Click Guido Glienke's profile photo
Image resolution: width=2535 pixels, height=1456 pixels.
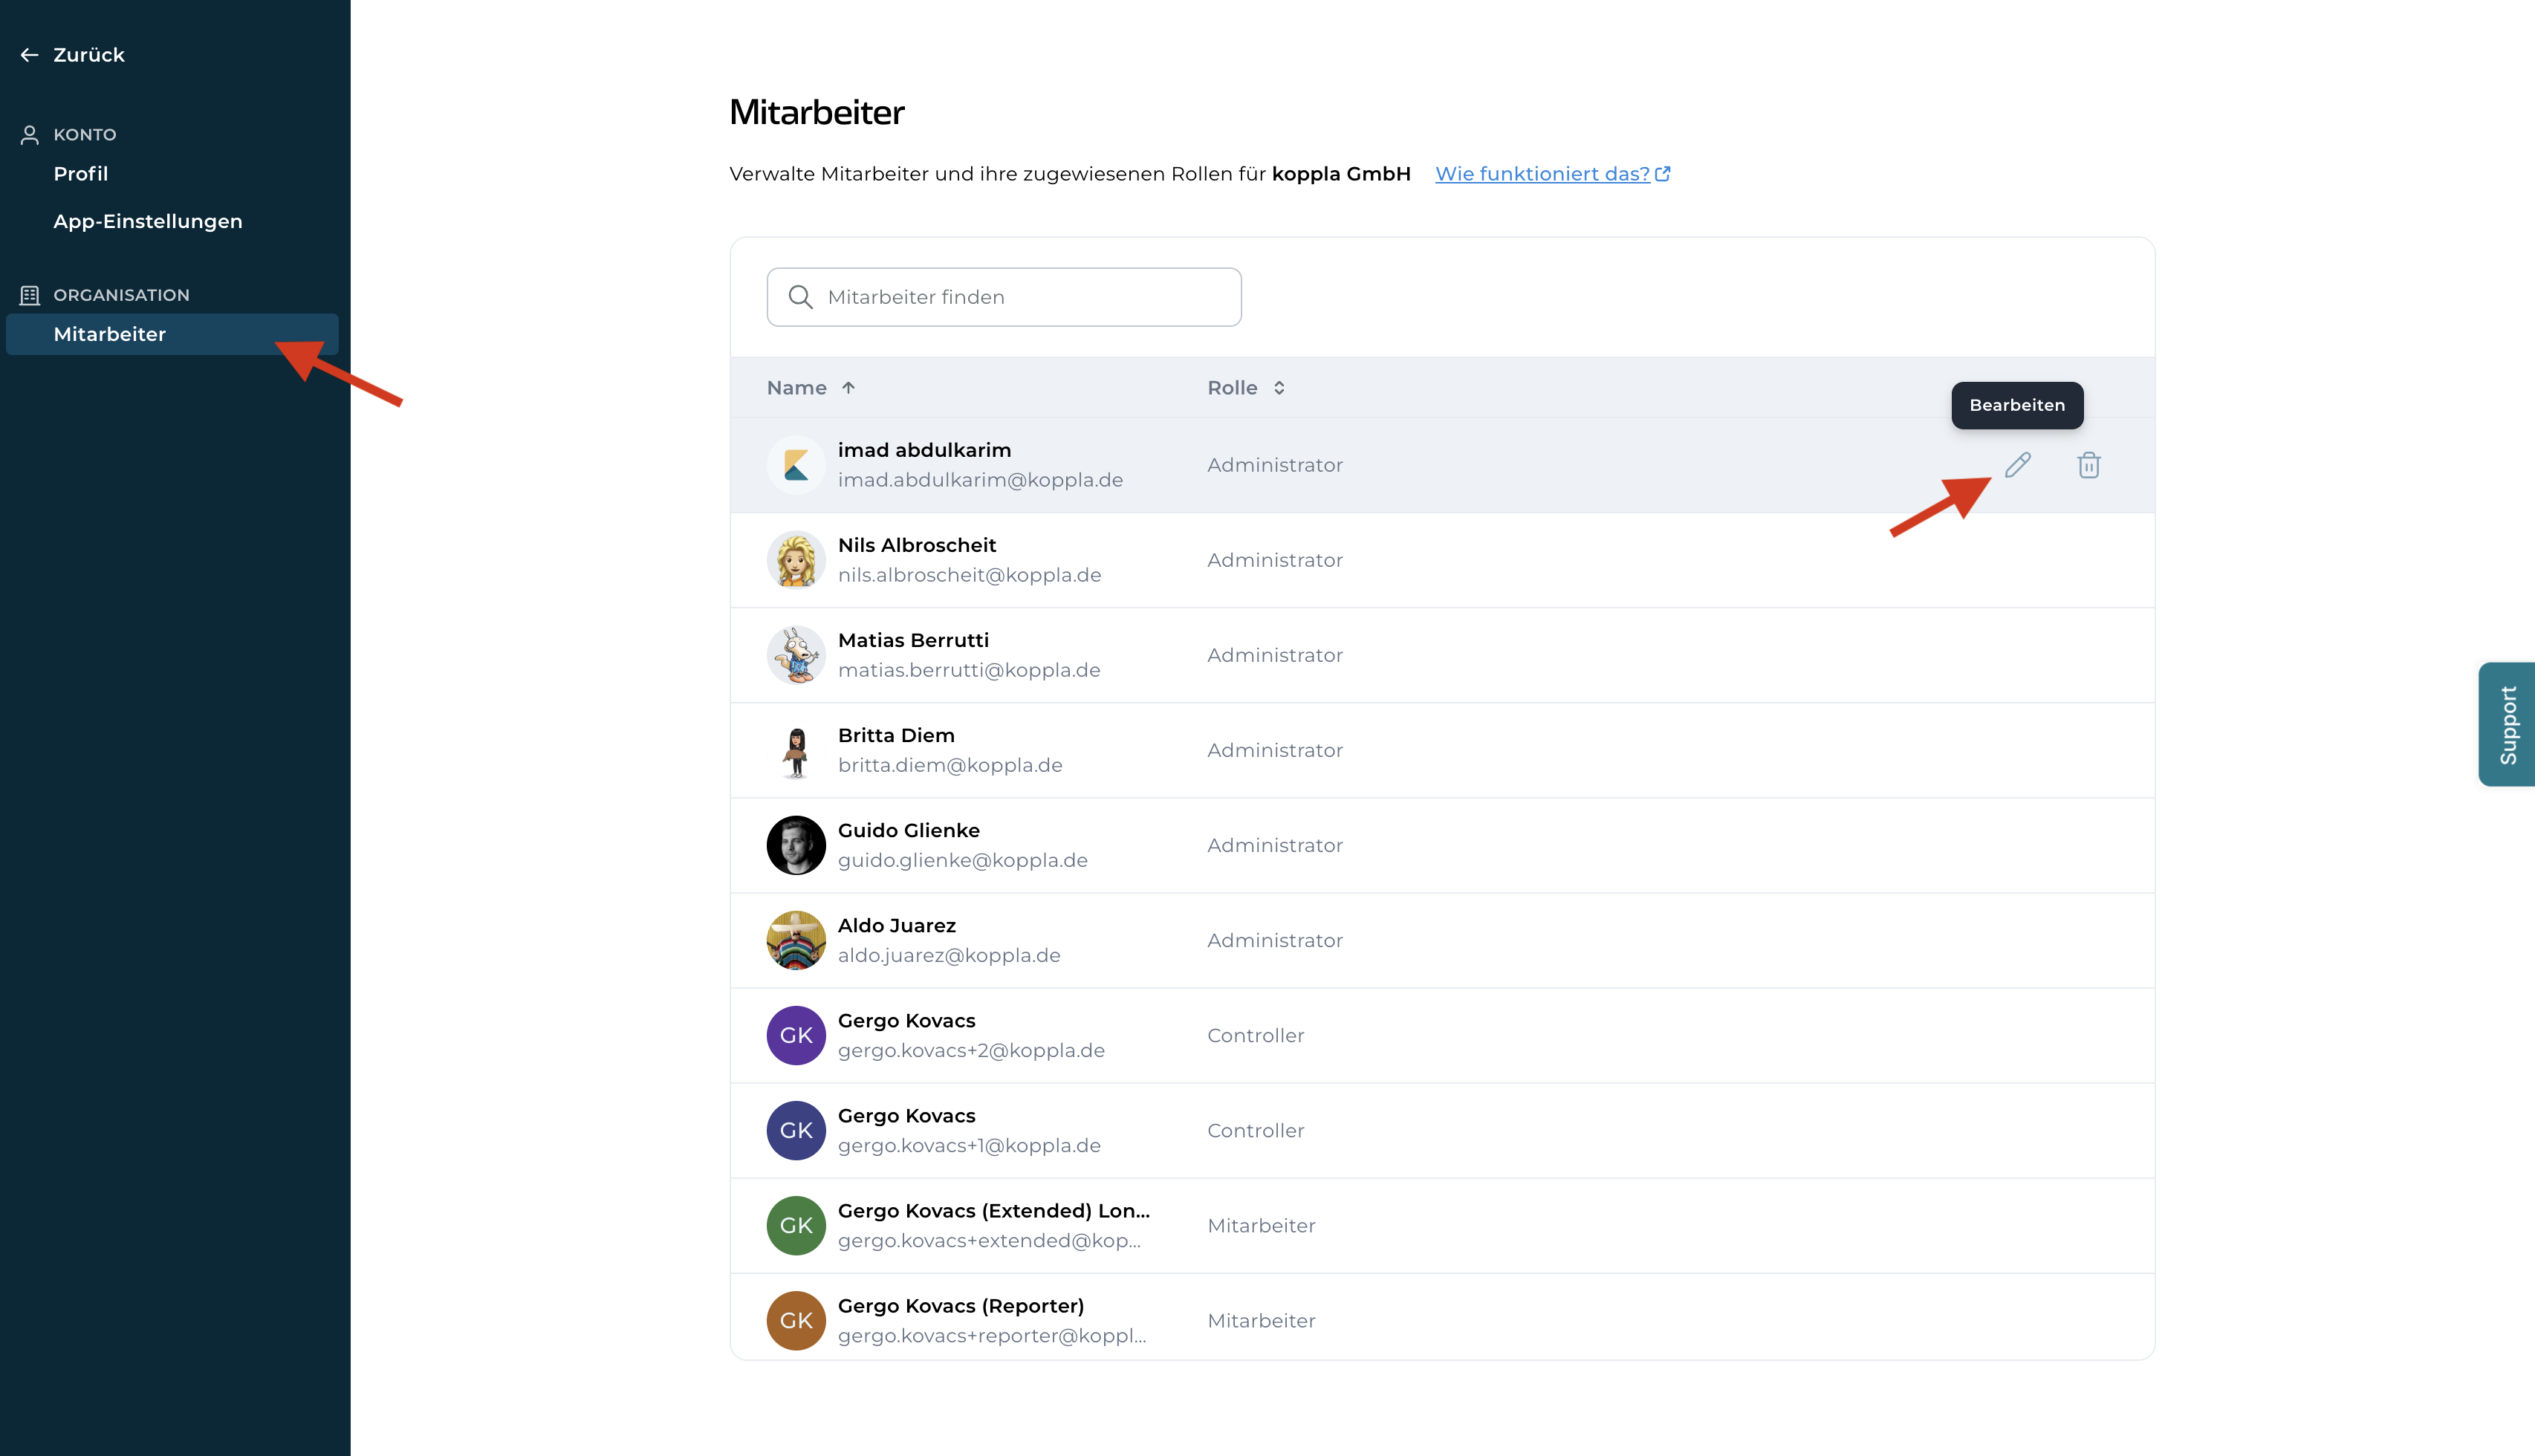796,845
